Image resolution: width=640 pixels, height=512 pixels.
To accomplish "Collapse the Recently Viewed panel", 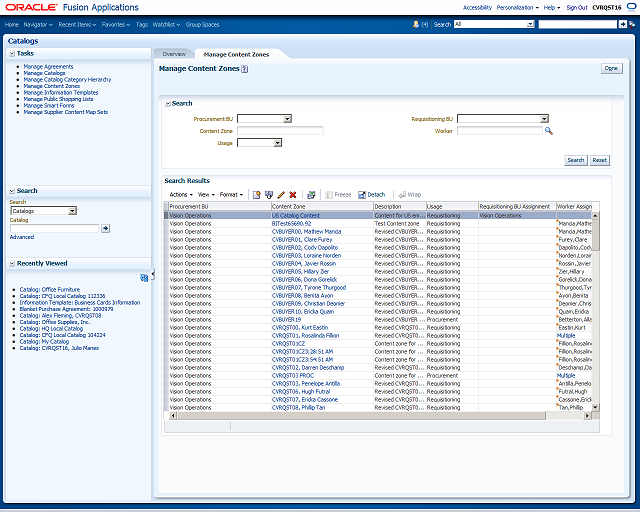I will pos(12,263).
